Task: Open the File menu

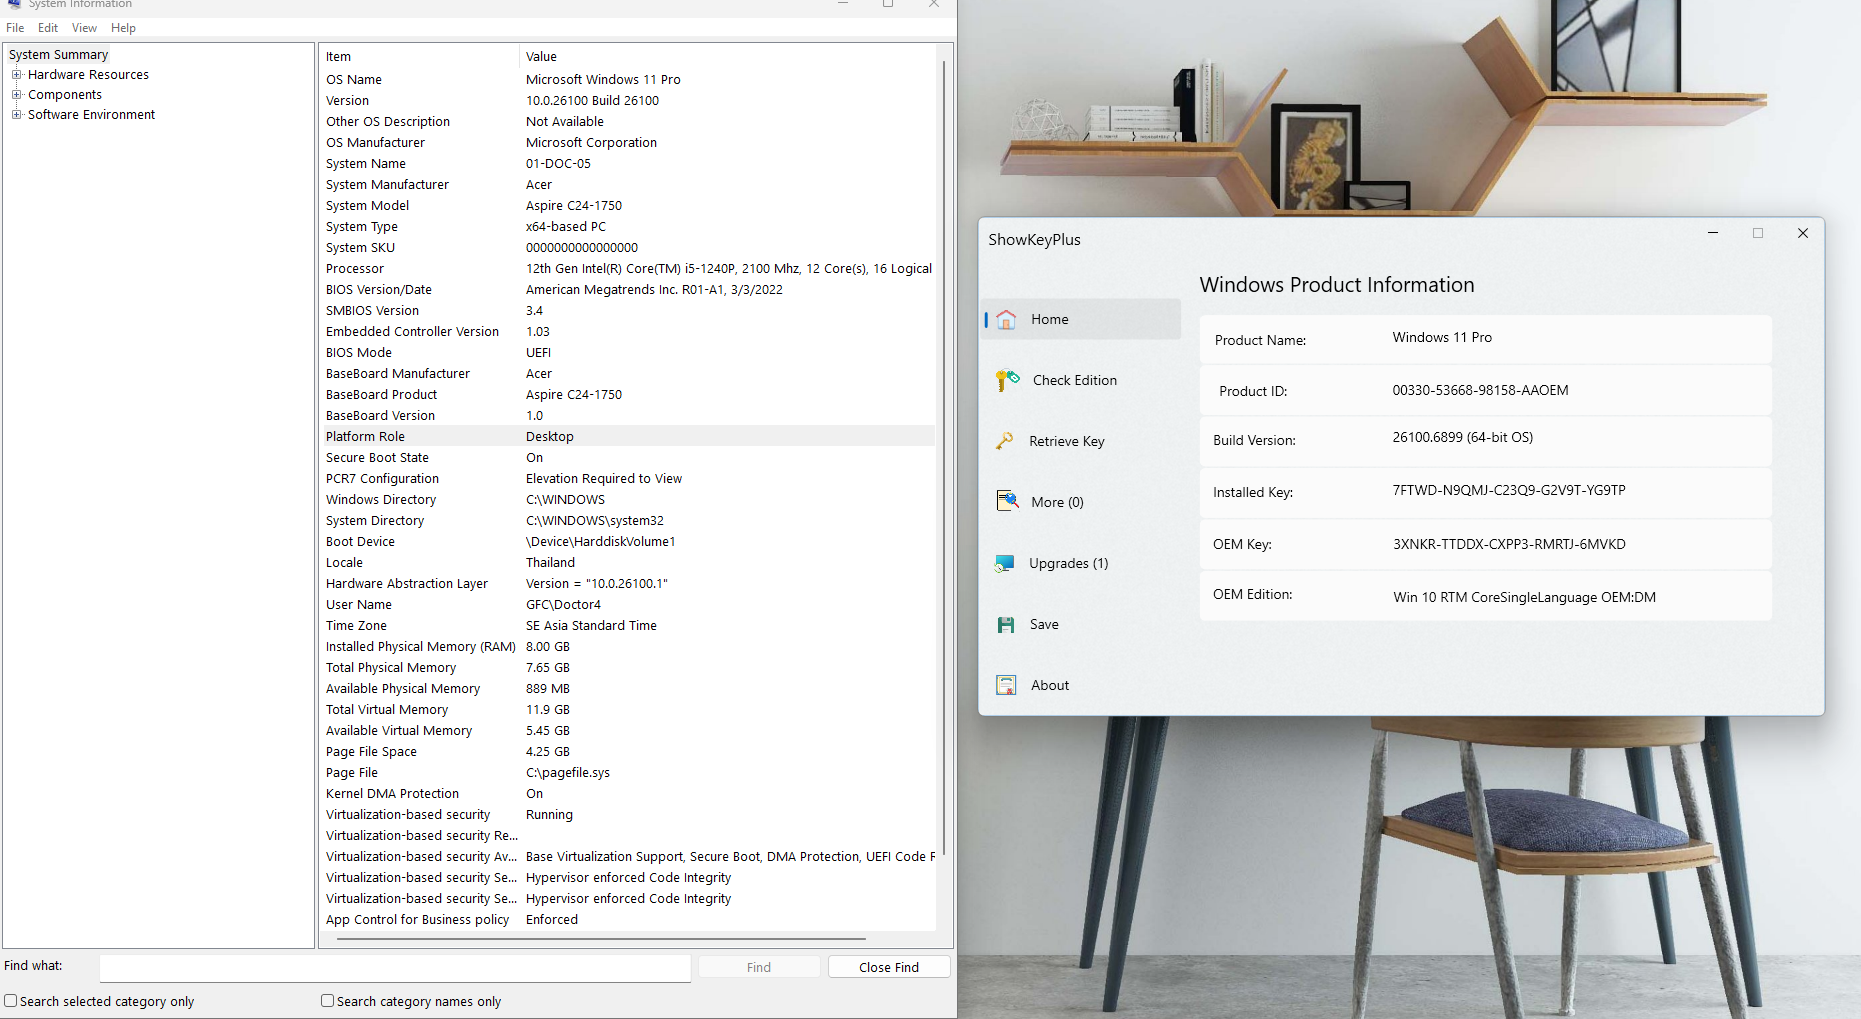Action: point(15,28)
